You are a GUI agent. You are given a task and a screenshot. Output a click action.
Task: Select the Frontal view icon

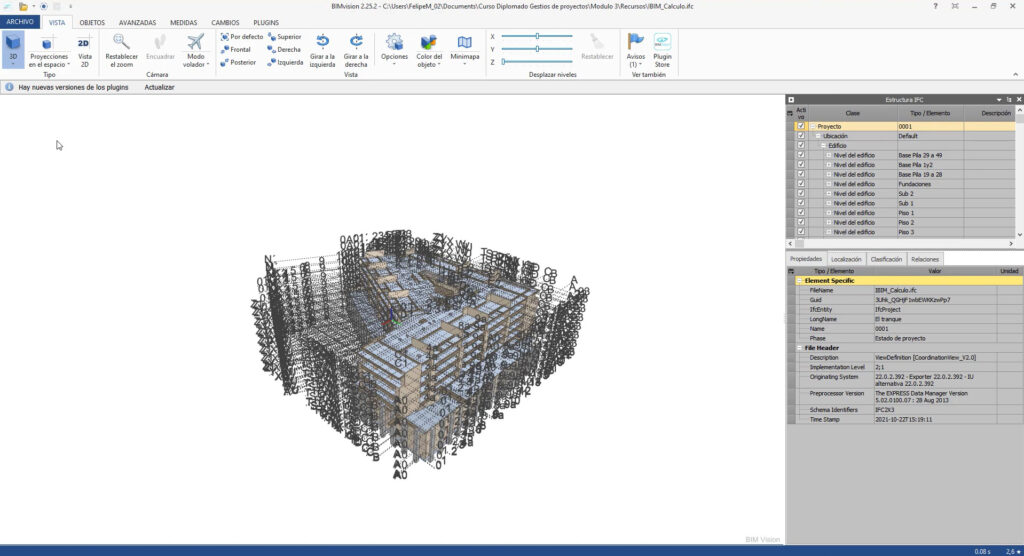pos(225,49)
